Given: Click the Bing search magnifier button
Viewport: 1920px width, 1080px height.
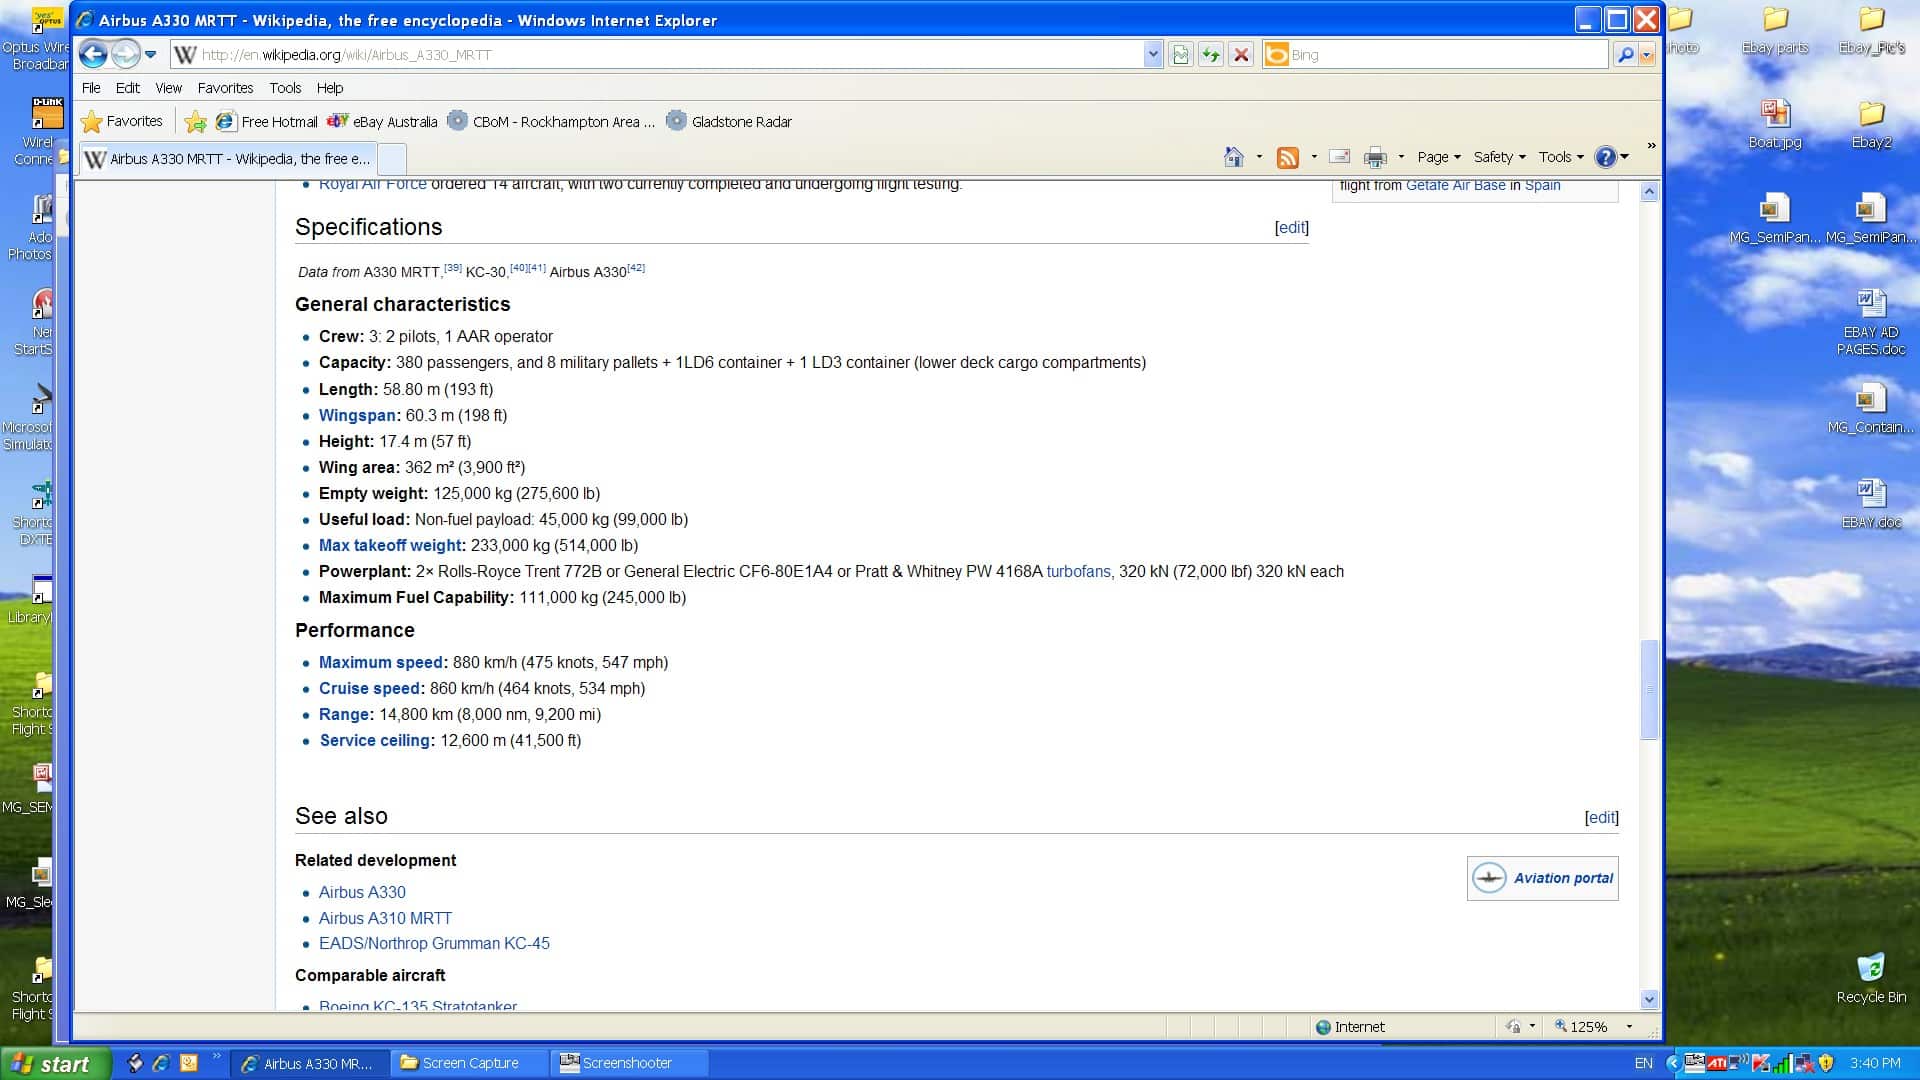Looking at the screenshot, I should pos(1626,55).
